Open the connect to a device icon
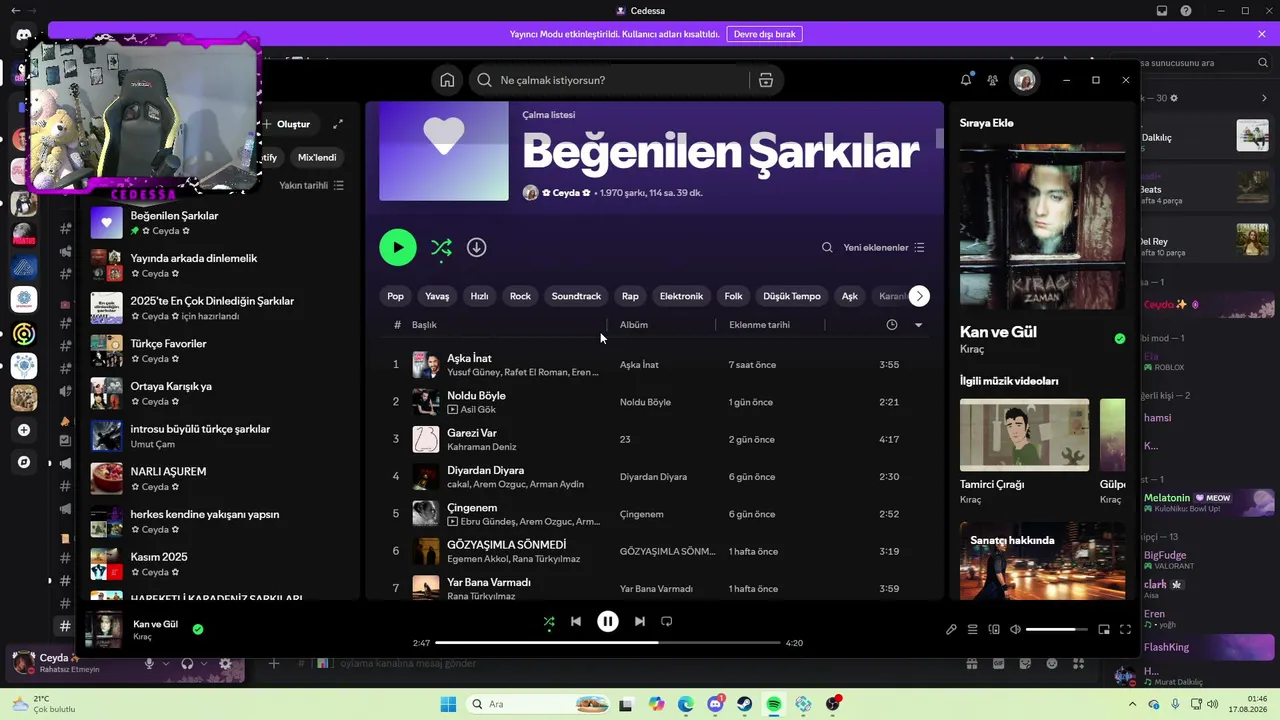Screen dimensions: 1280x720 [994, 630]
